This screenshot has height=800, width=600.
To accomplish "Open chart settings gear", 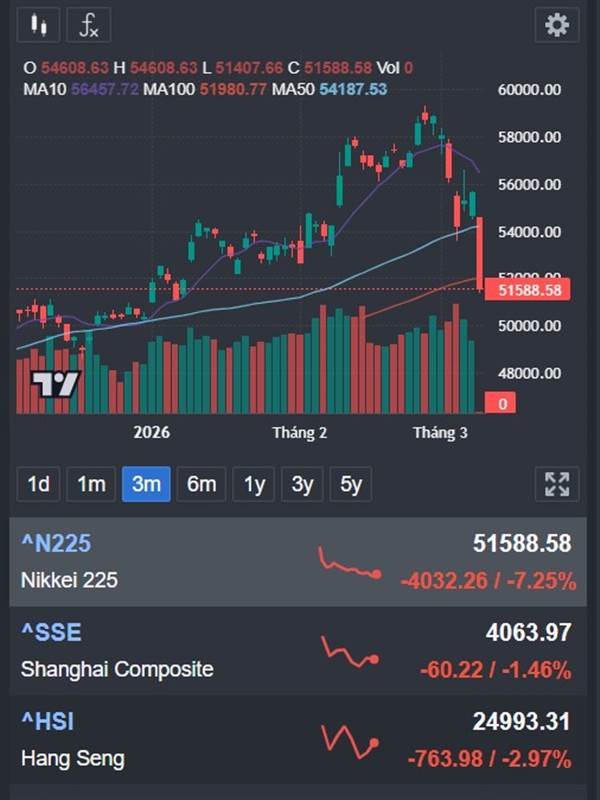I will pyautogui.click(x=557, y=25).
